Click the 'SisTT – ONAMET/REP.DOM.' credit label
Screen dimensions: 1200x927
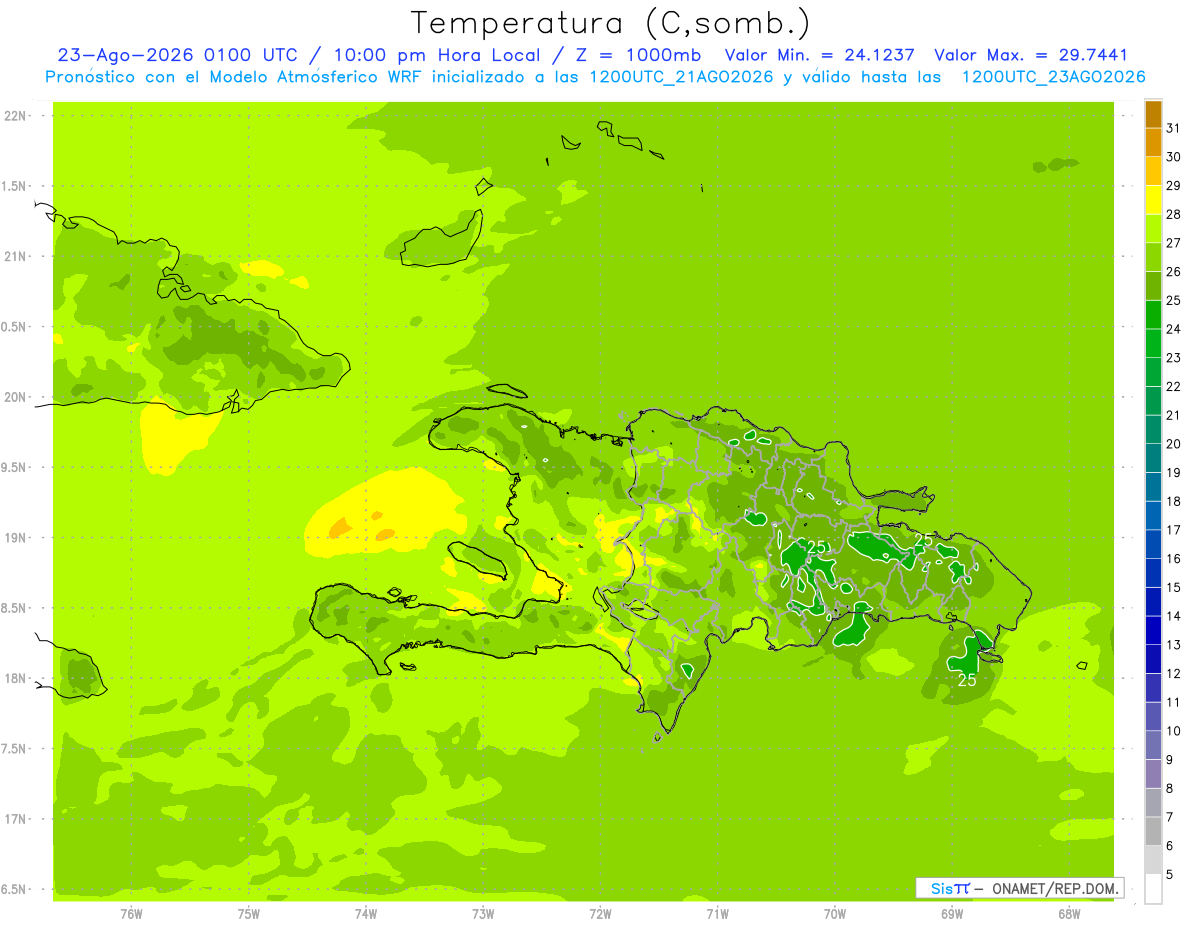click(1019, 888)
